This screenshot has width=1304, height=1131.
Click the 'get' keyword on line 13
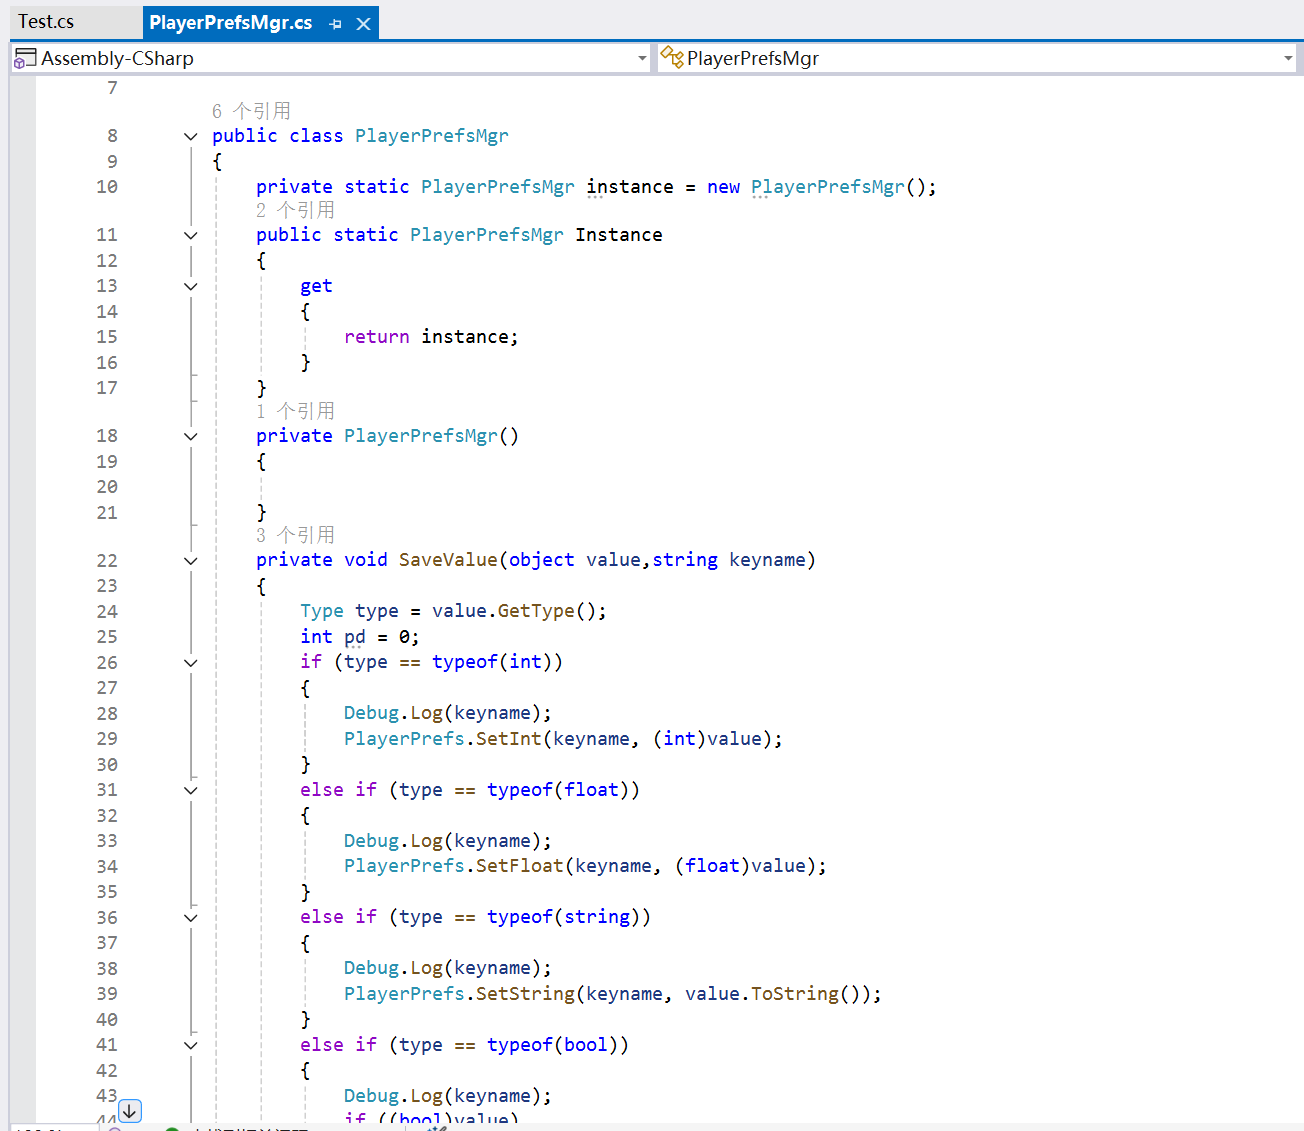[316, 286]
